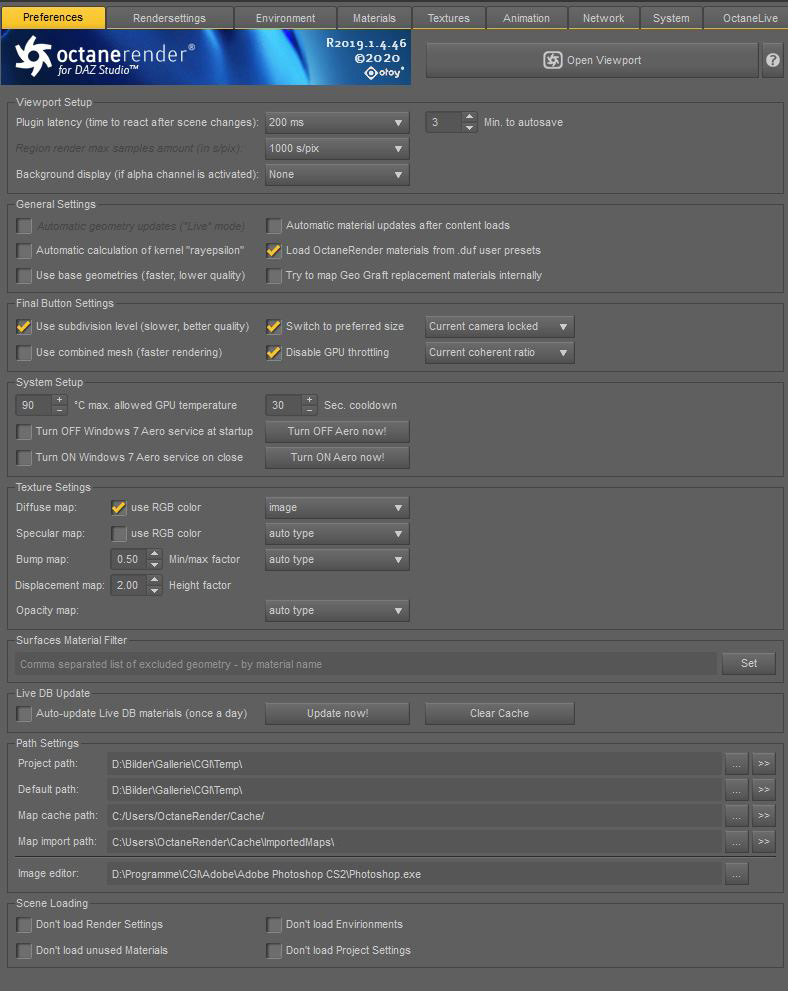This screenshot has height=991, width=788.
Task: Decrease the Min. to autosave value
Action: tap(469, 128)
